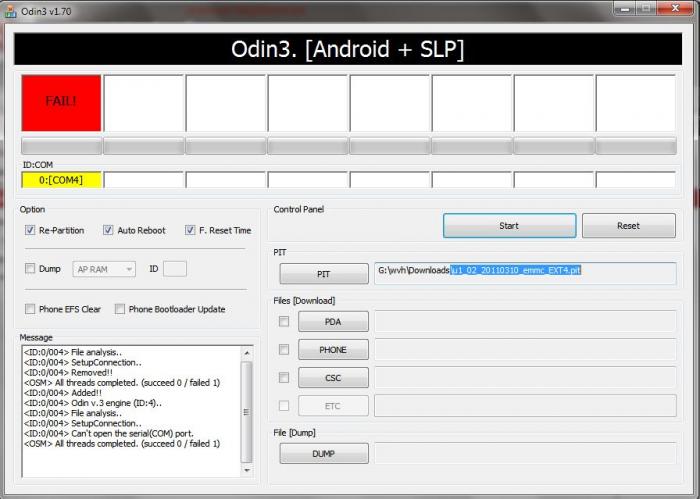700x499 pixels.
Task: Click the Message log scroll down arrow
Action: (x=246, y=470)
